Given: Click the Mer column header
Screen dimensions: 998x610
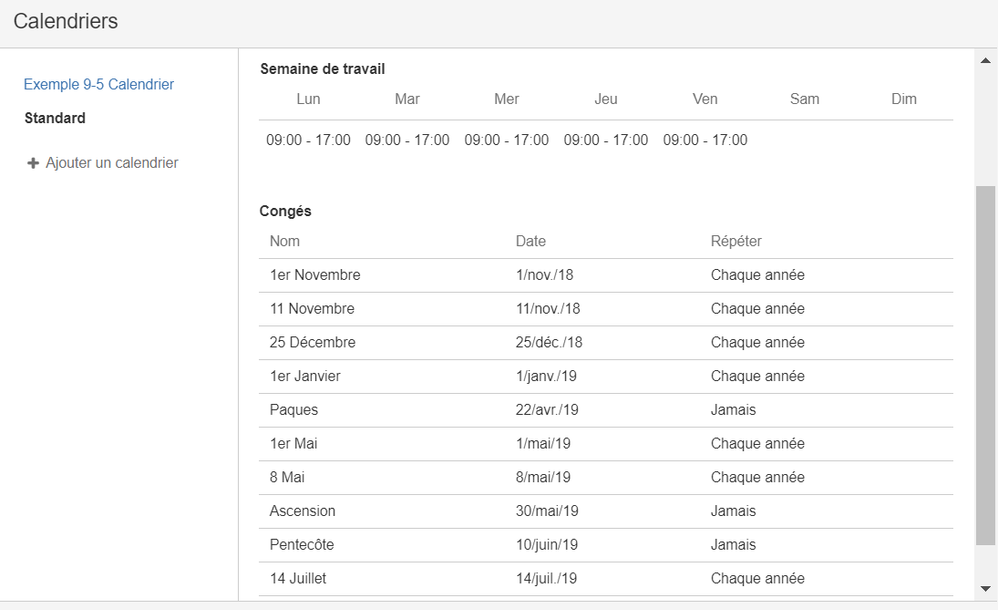Looking at the screenshot, I should (x=507, y=99).
